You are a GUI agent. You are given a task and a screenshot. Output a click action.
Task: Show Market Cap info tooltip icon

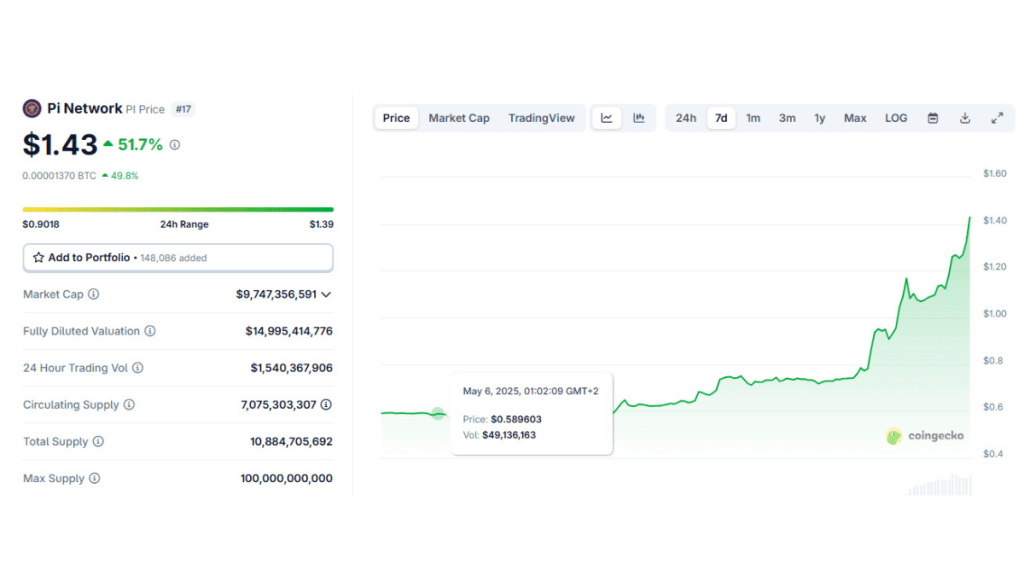point(94,295)
